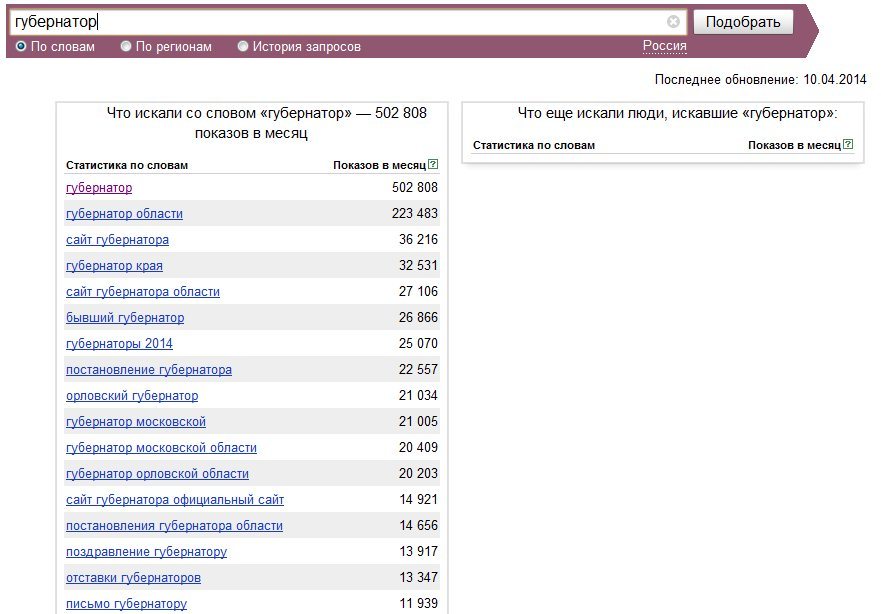Open the сайт губернатора link
The image size is (881, 614).
tap(117, 239)
